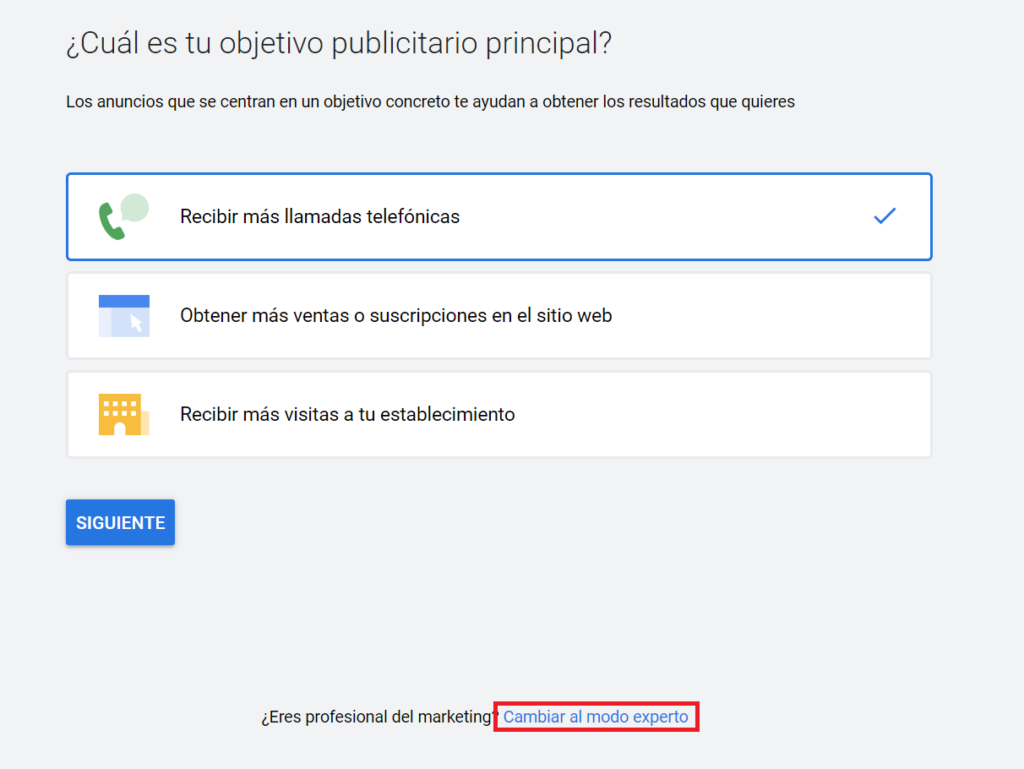Screen dimensions: 1024x769
Task: Select 'Recibir más visitas a tu establecimiento' option
Action: tap(499, 415)
